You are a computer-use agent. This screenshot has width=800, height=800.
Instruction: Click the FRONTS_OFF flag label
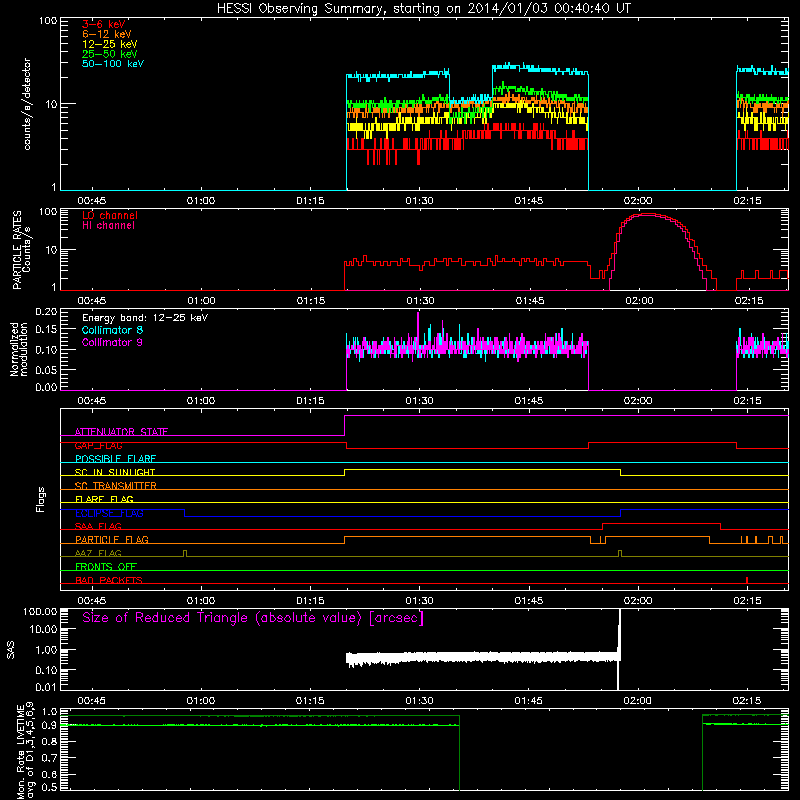pos(106,566)
